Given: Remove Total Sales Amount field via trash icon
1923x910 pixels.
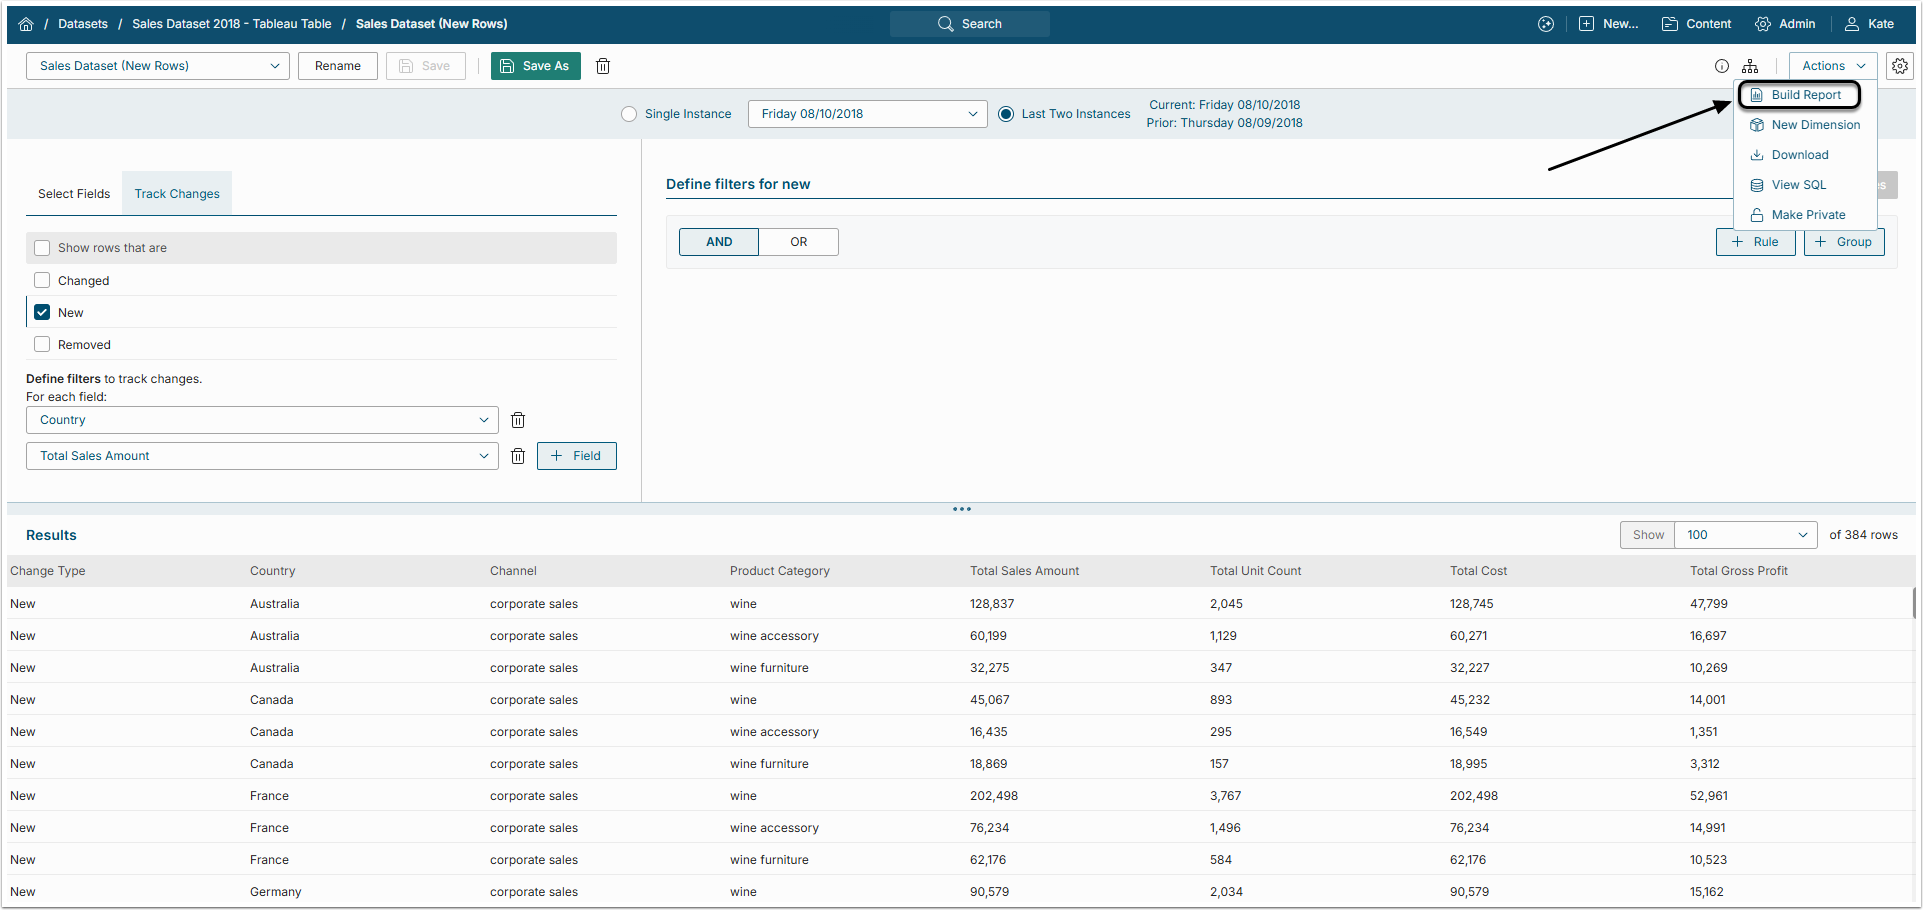Looking at the screenshot, I should (x=518, y=456).
